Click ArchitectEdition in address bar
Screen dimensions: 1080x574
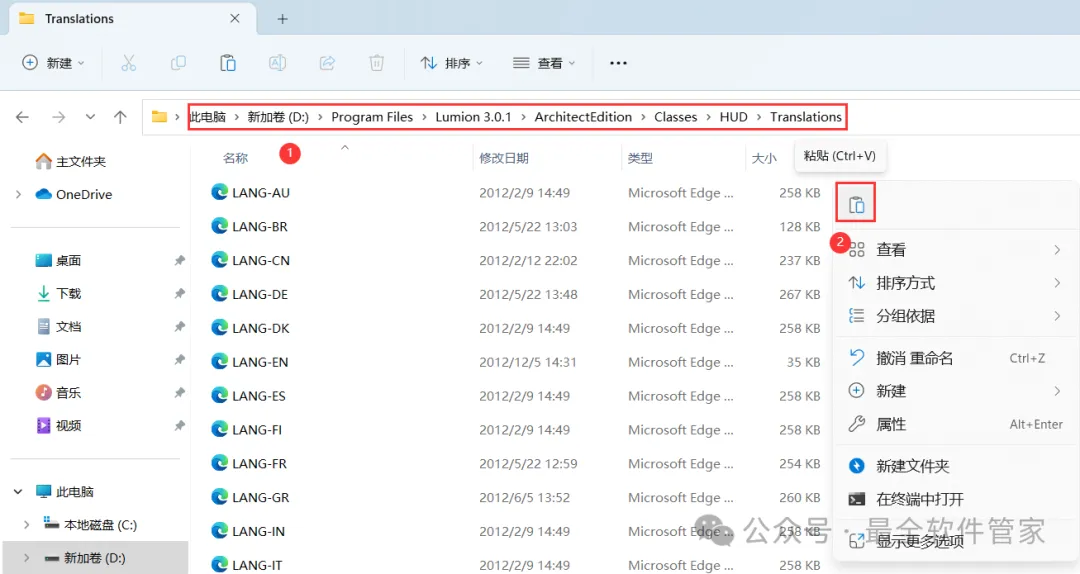click(x=583, y=117)
